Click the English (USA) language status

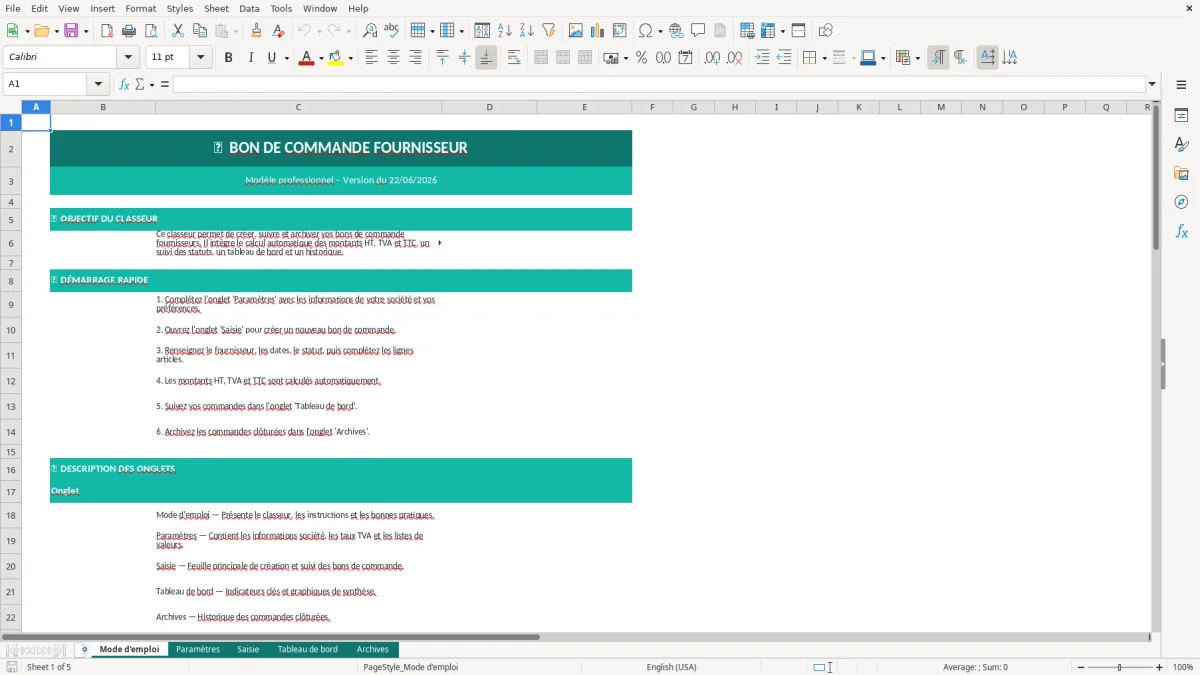672,667
